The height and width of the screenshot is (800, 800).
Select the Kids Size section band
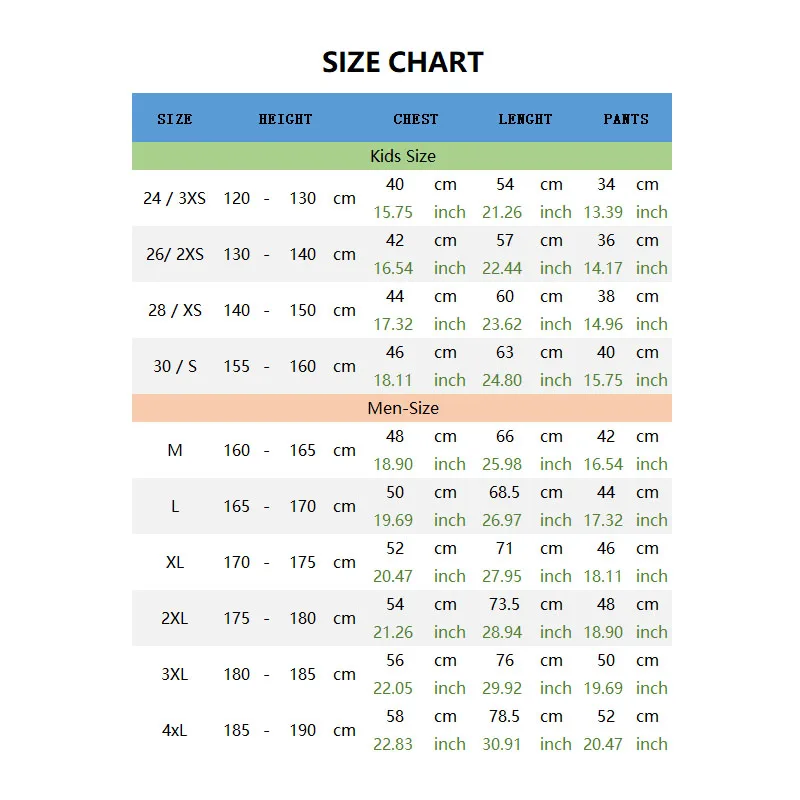pyautogui.click(x=402, y=156)
